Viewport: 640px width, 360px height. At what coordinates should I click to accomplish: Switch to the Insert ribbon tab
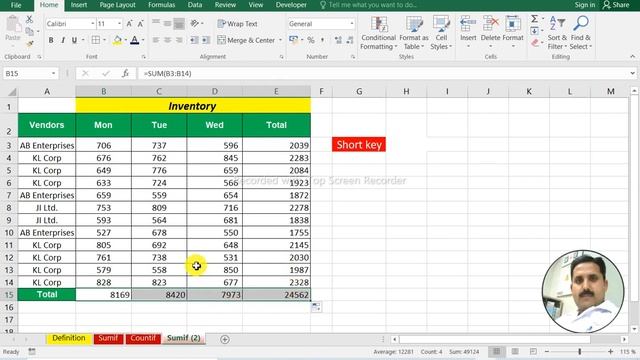[79, 5]
